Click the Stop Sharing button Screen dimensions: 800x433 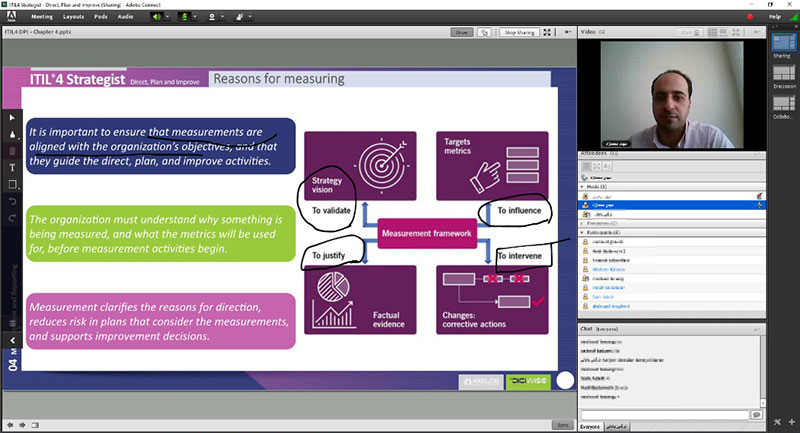(x=519, y=32)
